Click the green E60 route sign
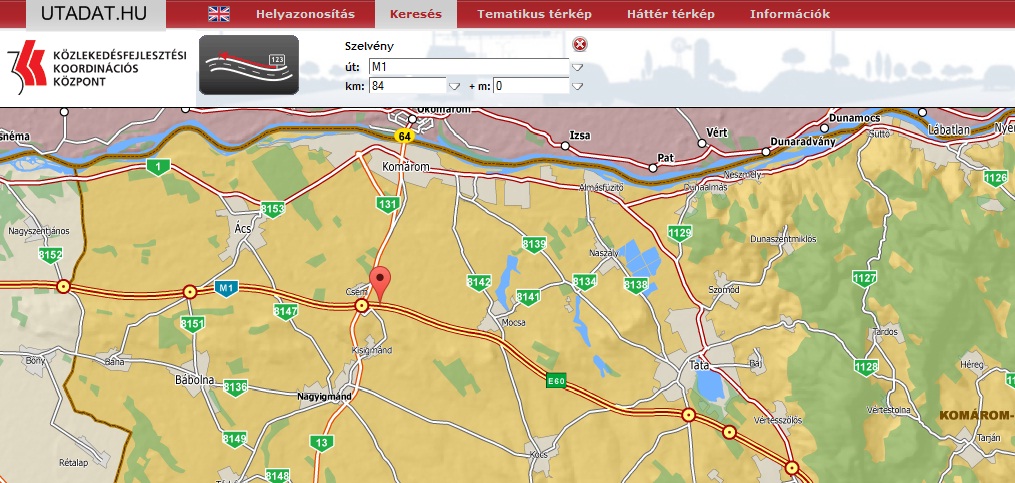This screenshot has width=1015, height=483. point(557,381)
